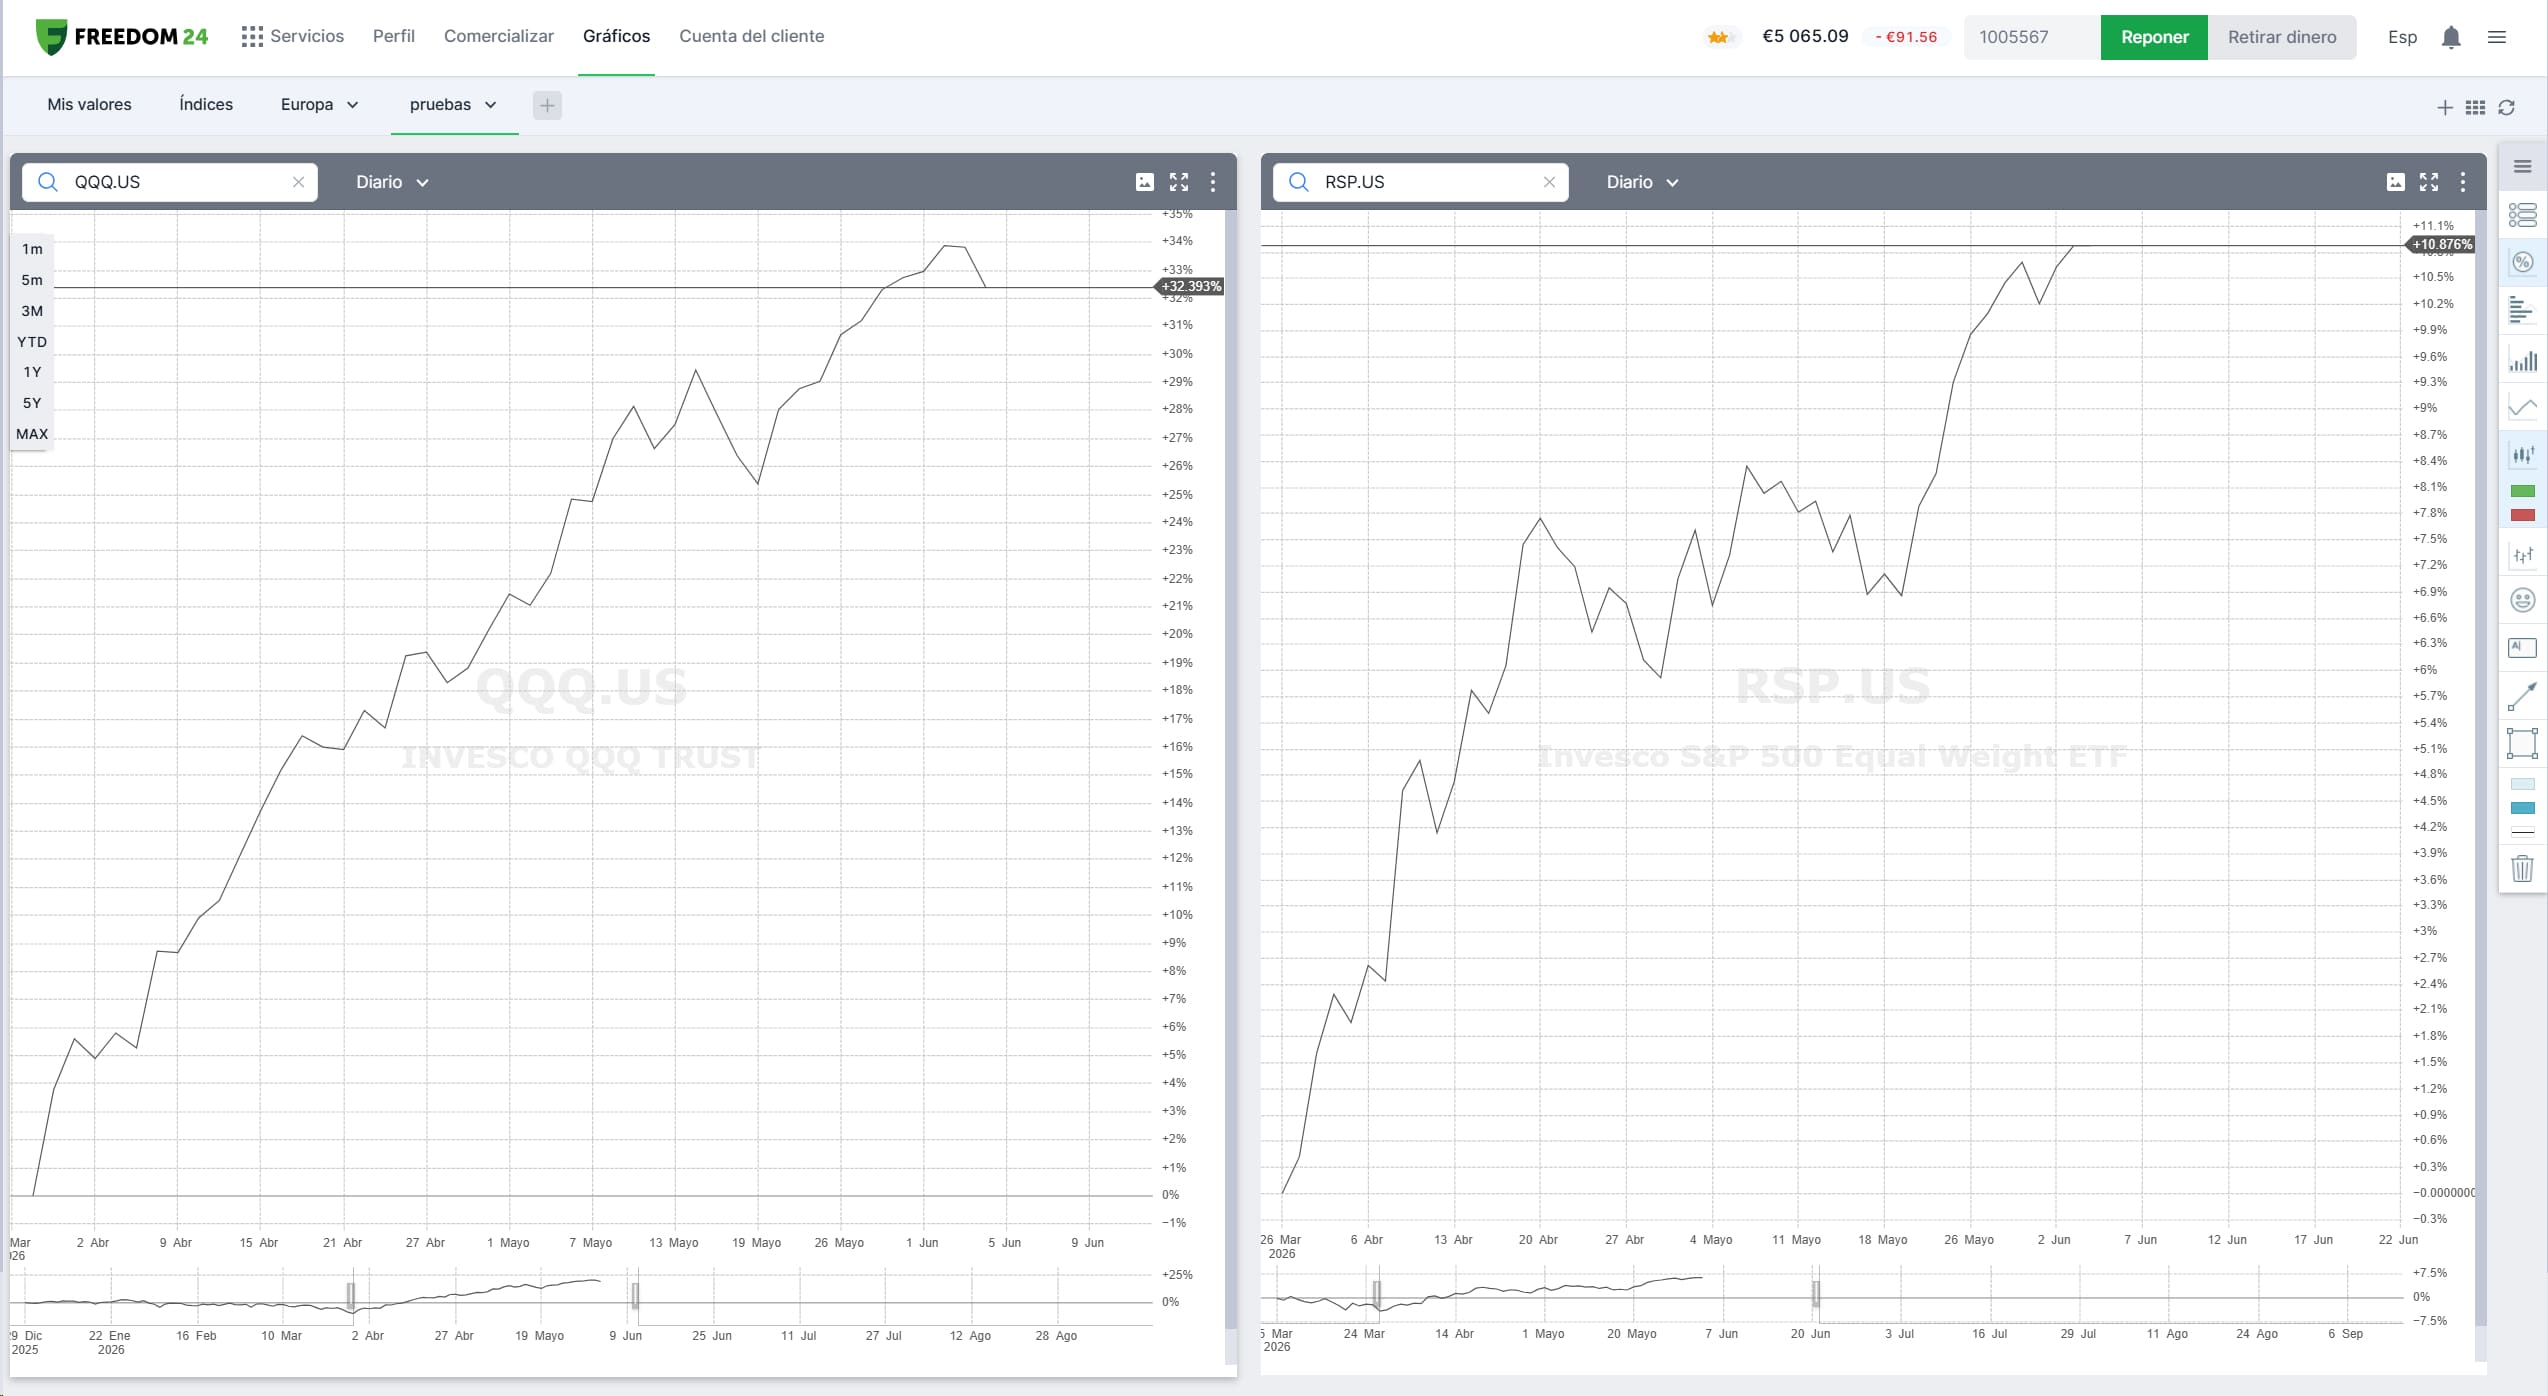The height and width of the screenshot is (1396, 2548).
Task: Select the arrow line drawing tool
Action: (2522, 697)
